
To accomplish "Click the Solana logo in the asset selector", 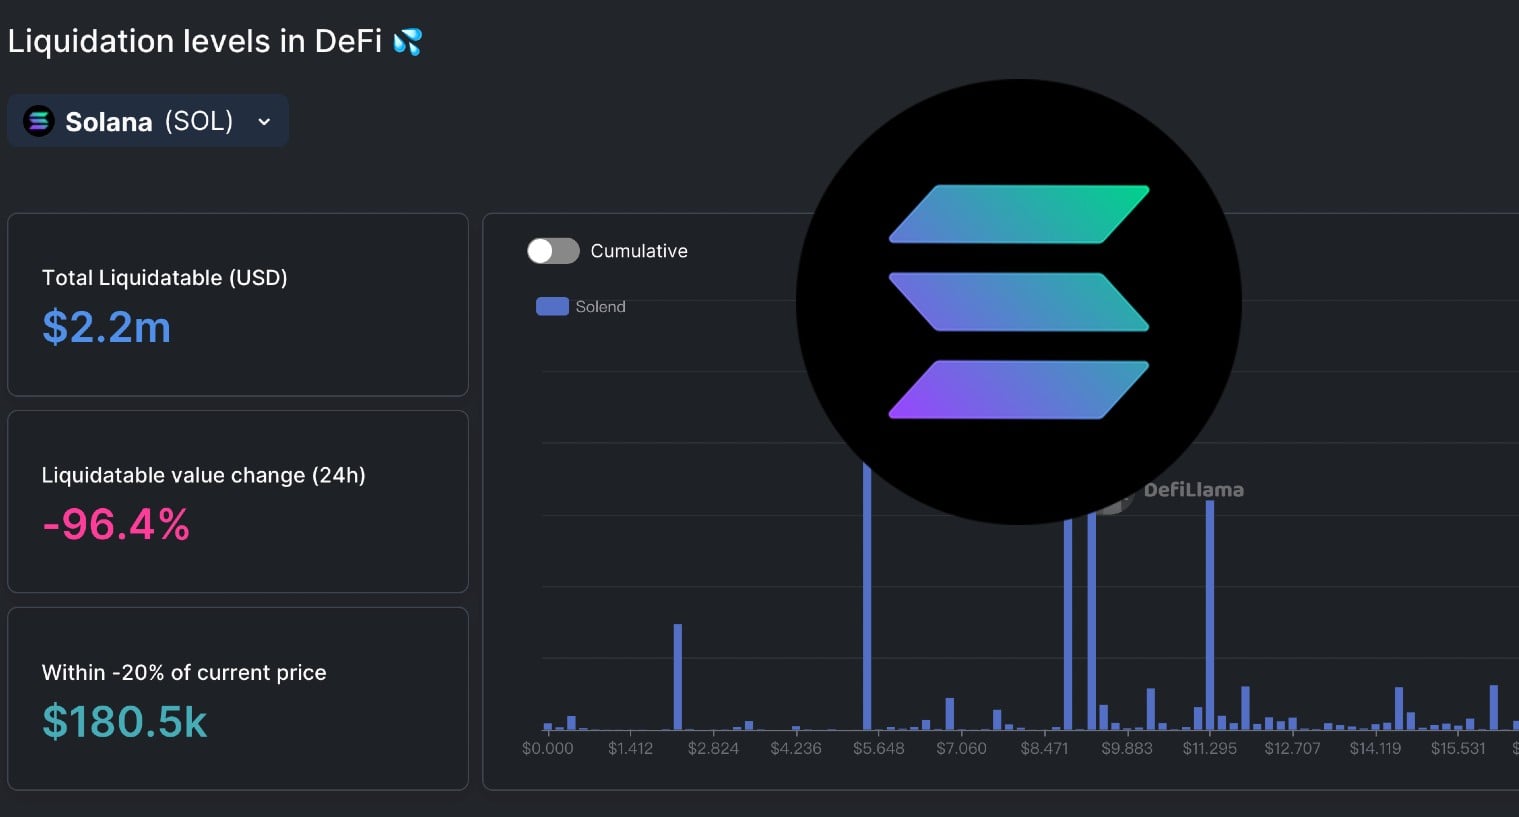I will coord(38,120).
